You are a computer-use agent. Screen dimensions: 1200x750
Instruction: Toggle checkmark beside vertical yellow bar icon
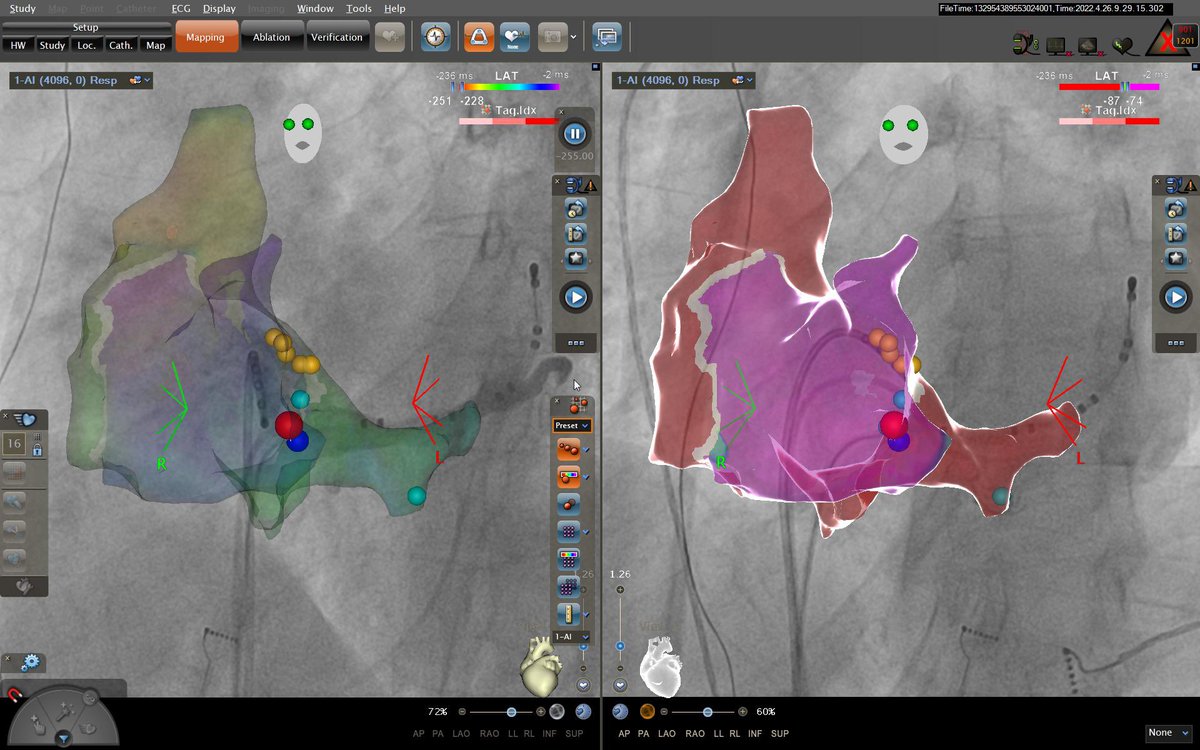point(586,613)
